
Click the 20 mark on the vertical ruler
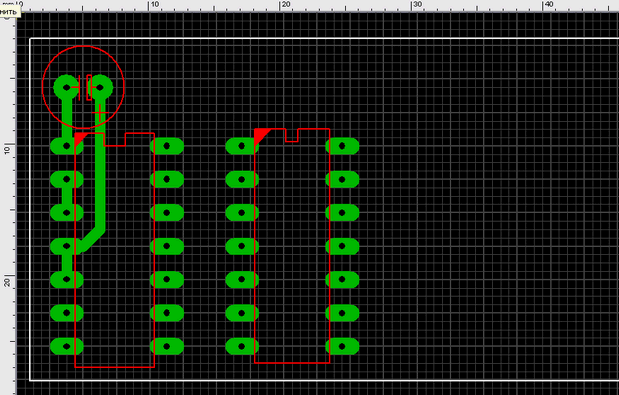tap(7, 282)
